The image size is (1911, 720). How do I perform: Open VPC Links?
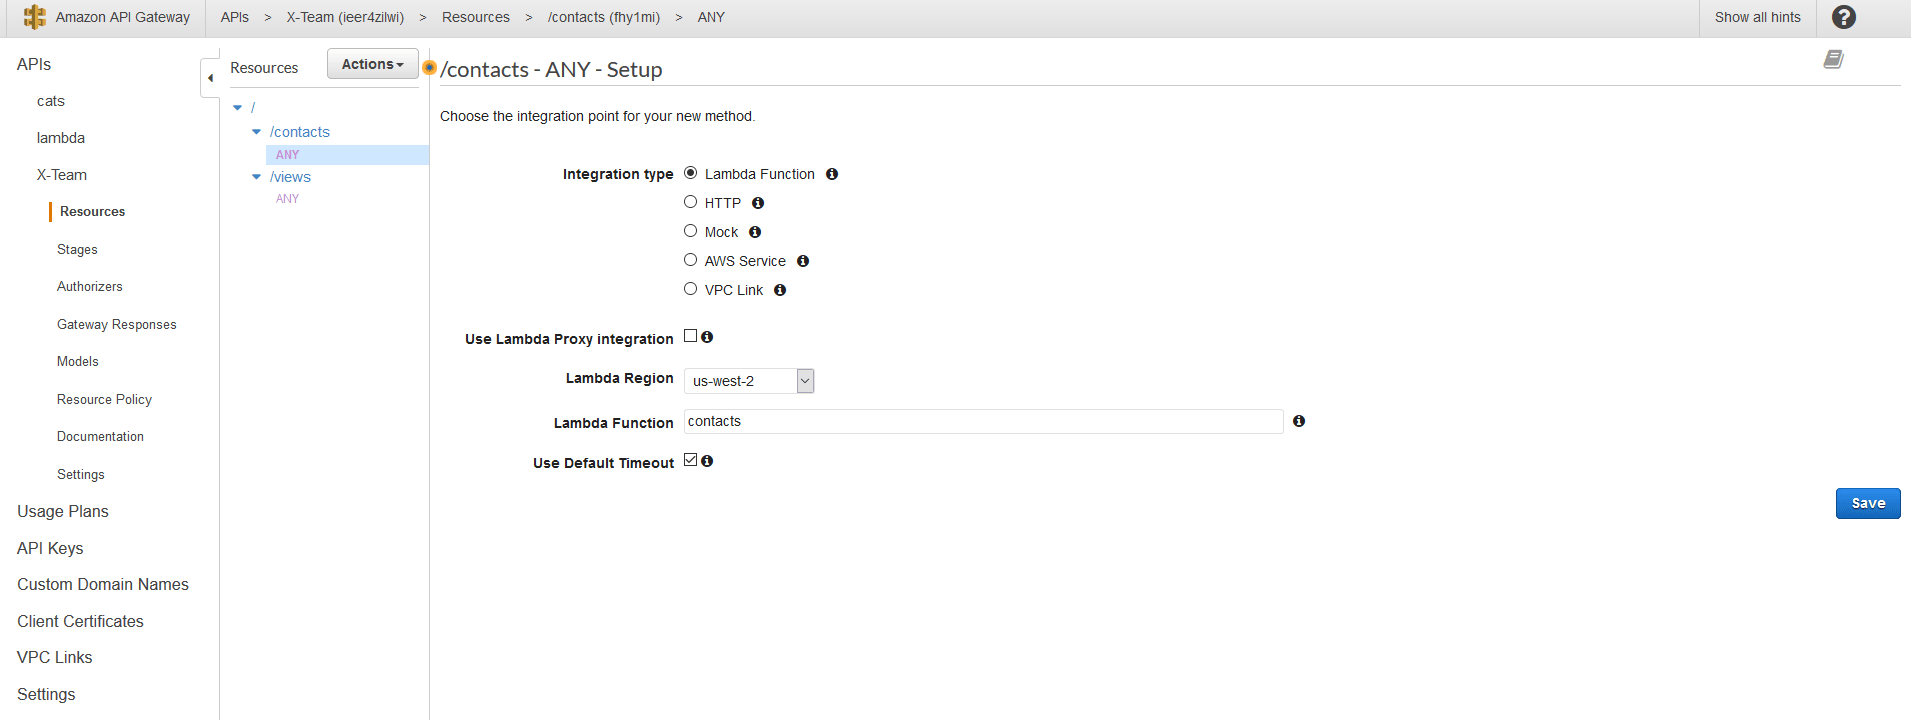(55, 657)
